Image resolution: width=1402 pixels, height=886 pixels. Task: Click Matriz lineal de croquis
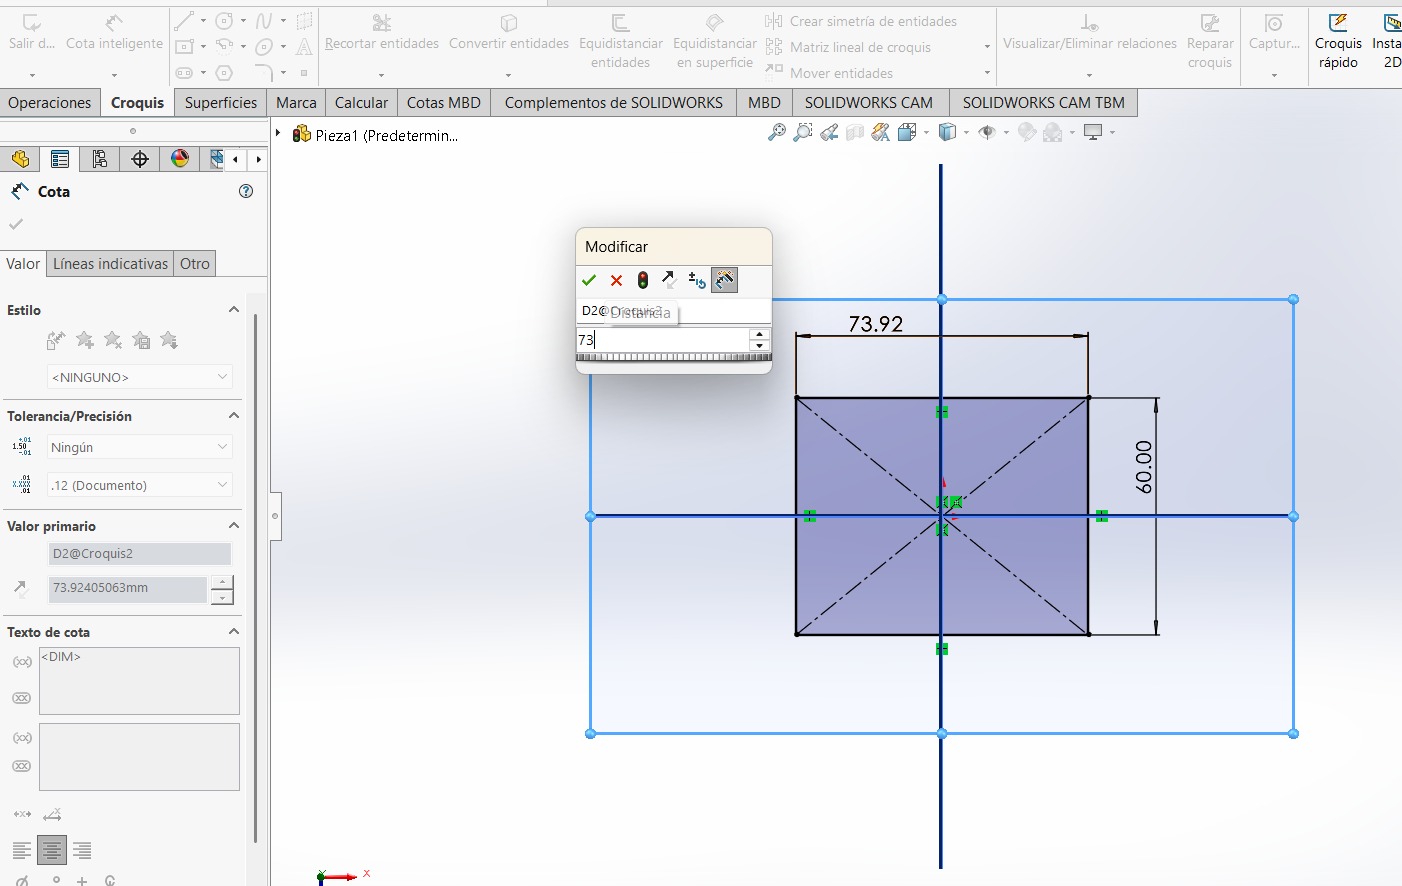[849, 47]
